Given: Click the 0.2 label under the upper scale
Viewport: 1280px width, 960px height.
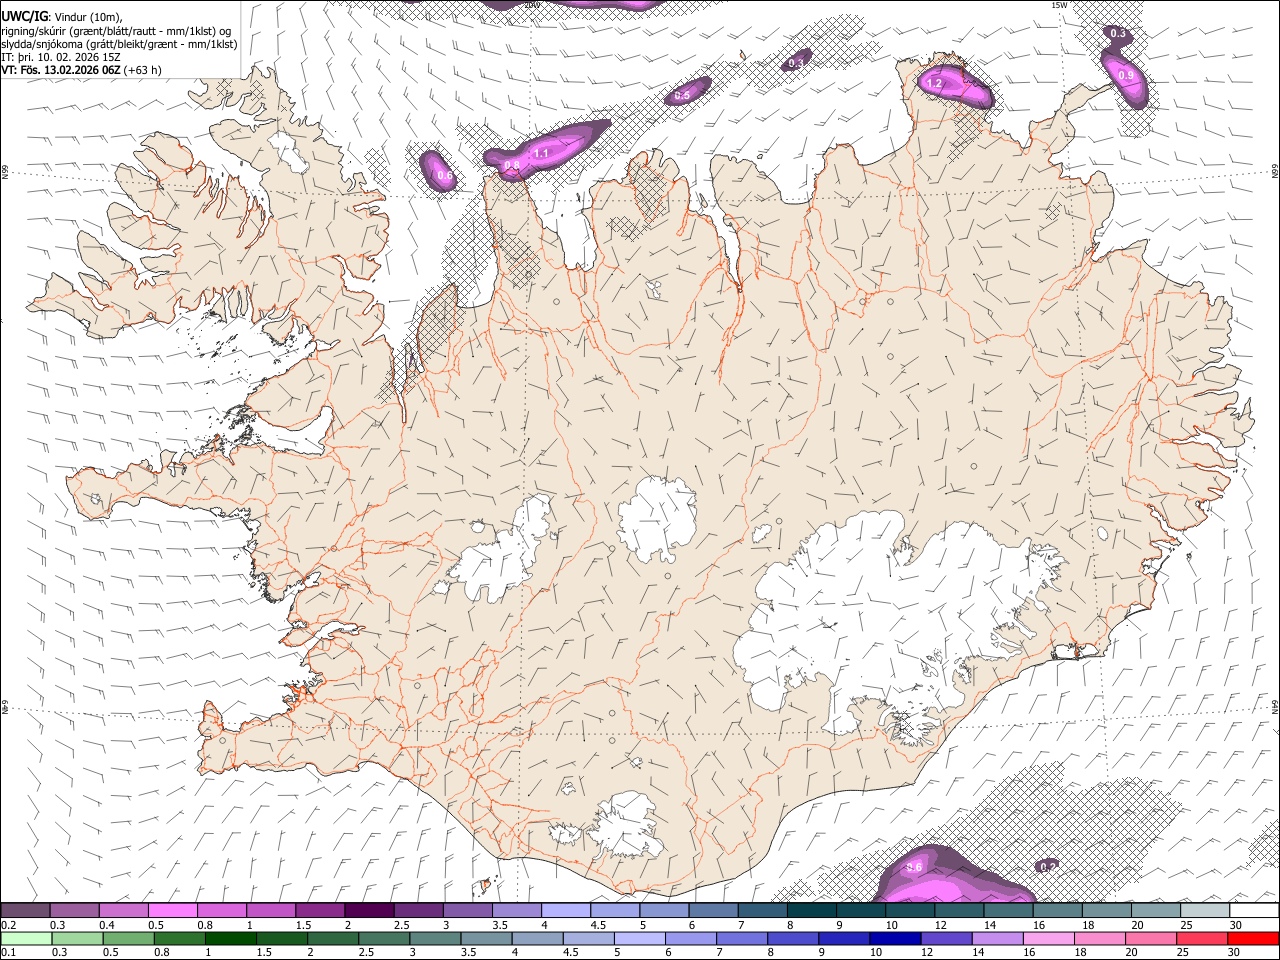Looking at the screenshot, I should point(9,925).
